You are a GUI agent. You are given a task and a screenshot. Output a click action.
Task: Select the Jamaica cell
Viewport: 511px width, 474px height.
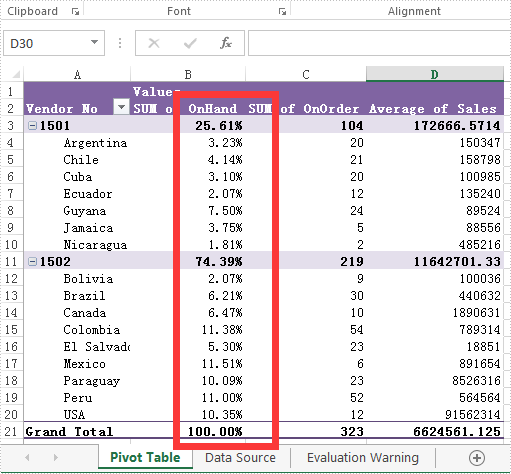(77, 228)
